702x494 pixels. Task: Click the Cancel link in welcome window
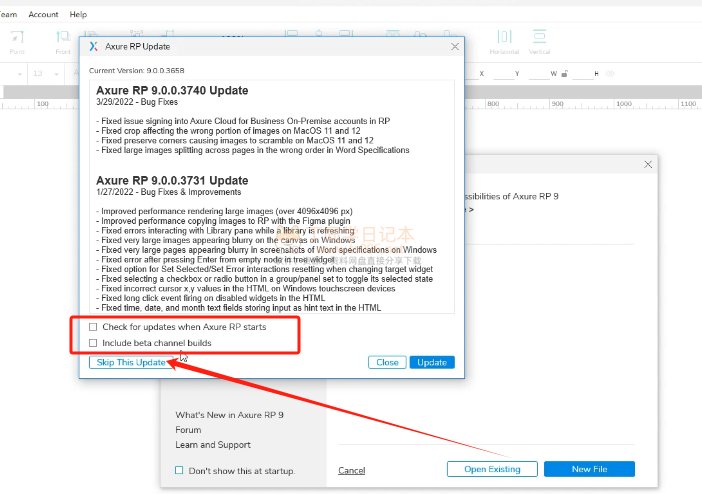[x=351, y=470]
